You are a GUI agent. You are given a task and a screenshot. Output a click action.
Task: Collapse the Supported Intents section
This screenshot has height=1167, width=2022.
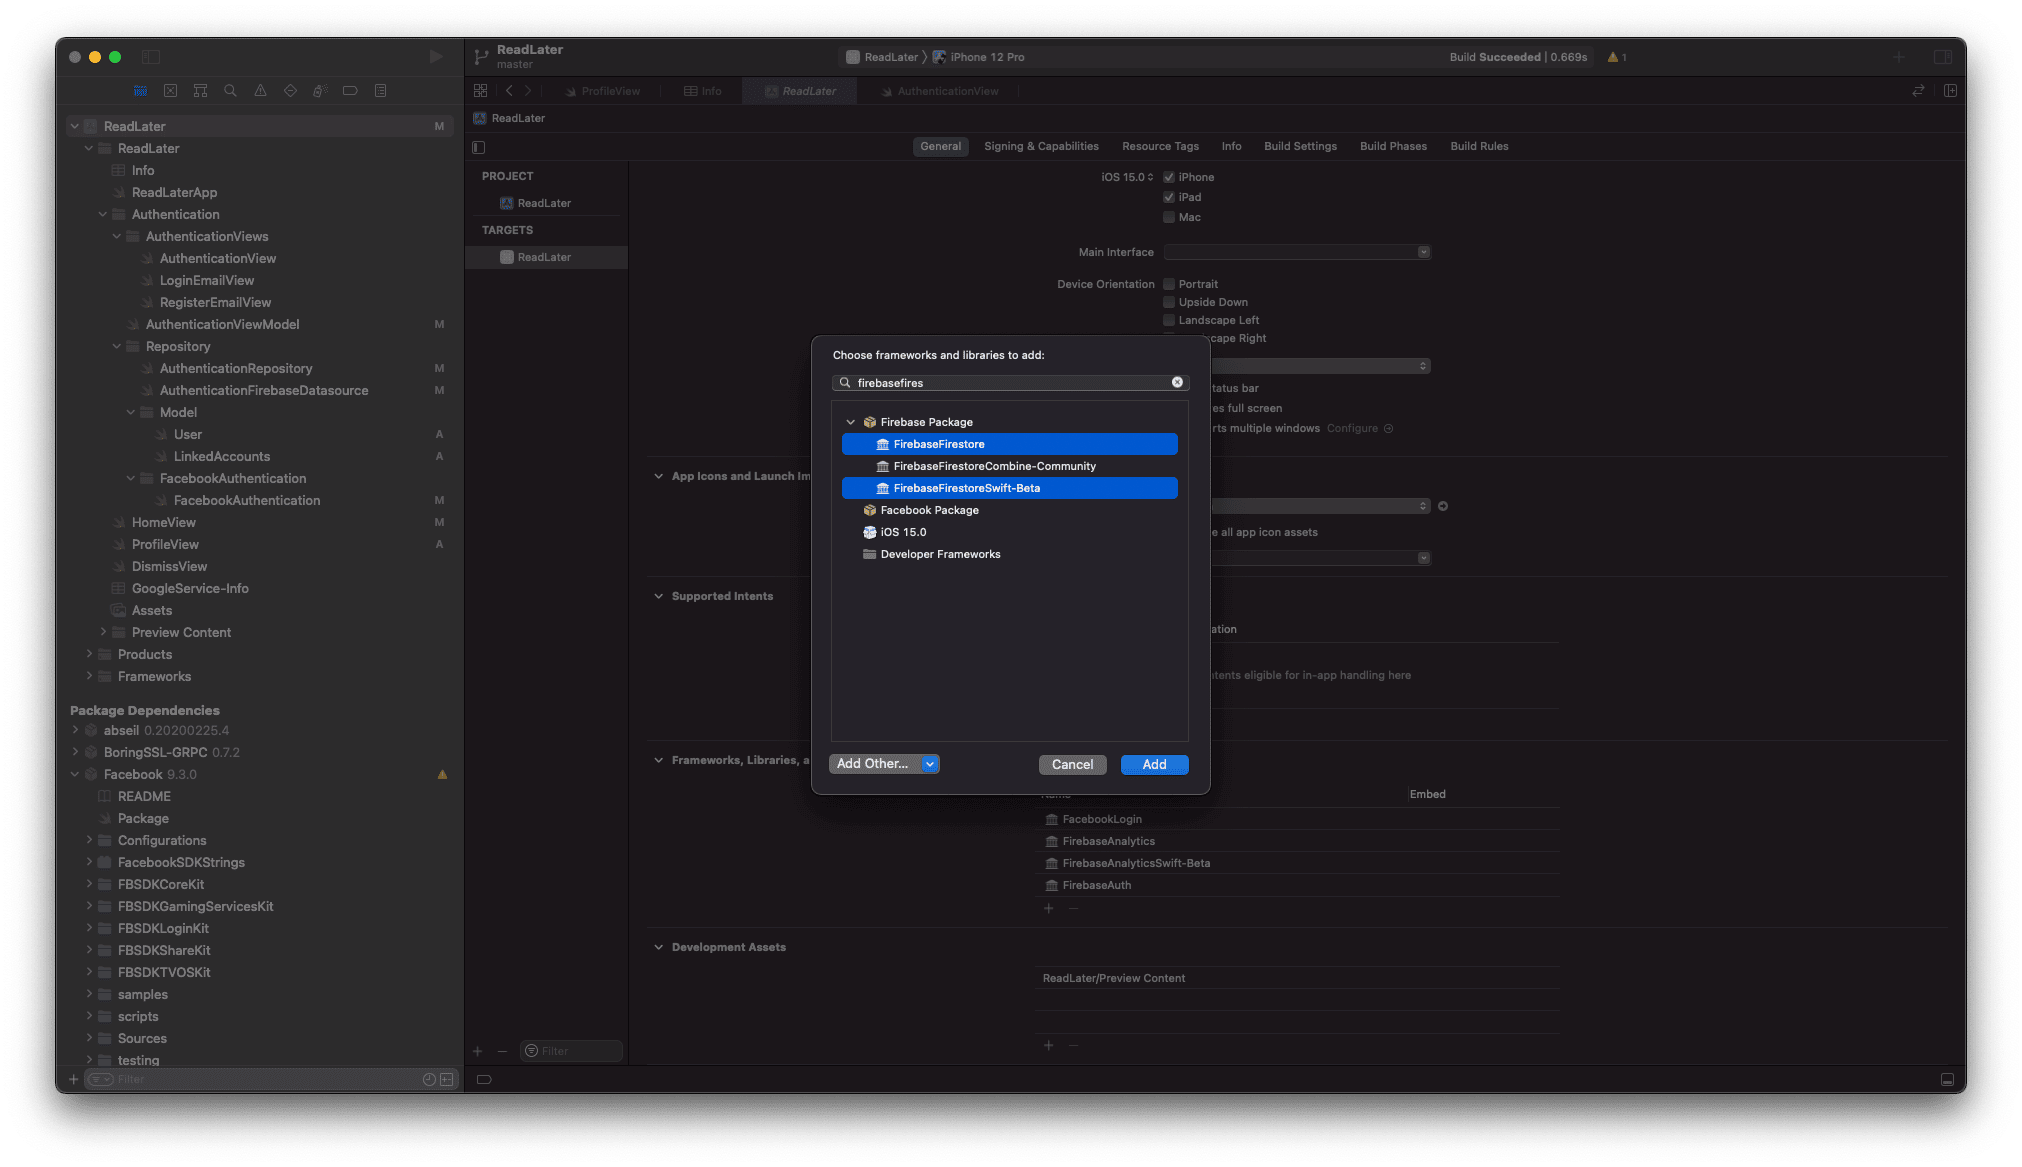[659, 596]
